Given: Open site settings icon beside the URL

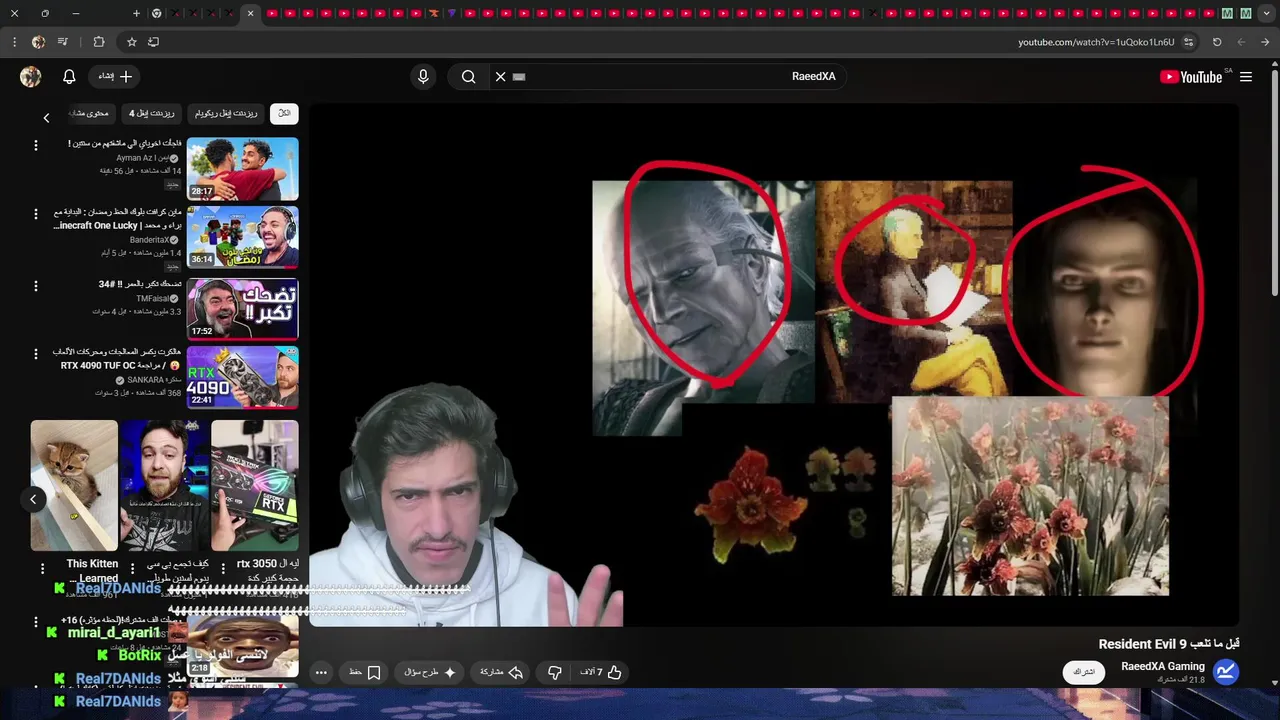Looking at the screenshot, I should [1188, 42].
